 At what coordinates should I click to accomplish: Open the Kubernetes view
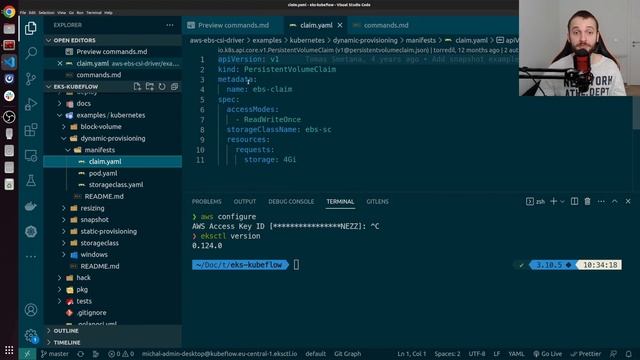coord(31,231)
